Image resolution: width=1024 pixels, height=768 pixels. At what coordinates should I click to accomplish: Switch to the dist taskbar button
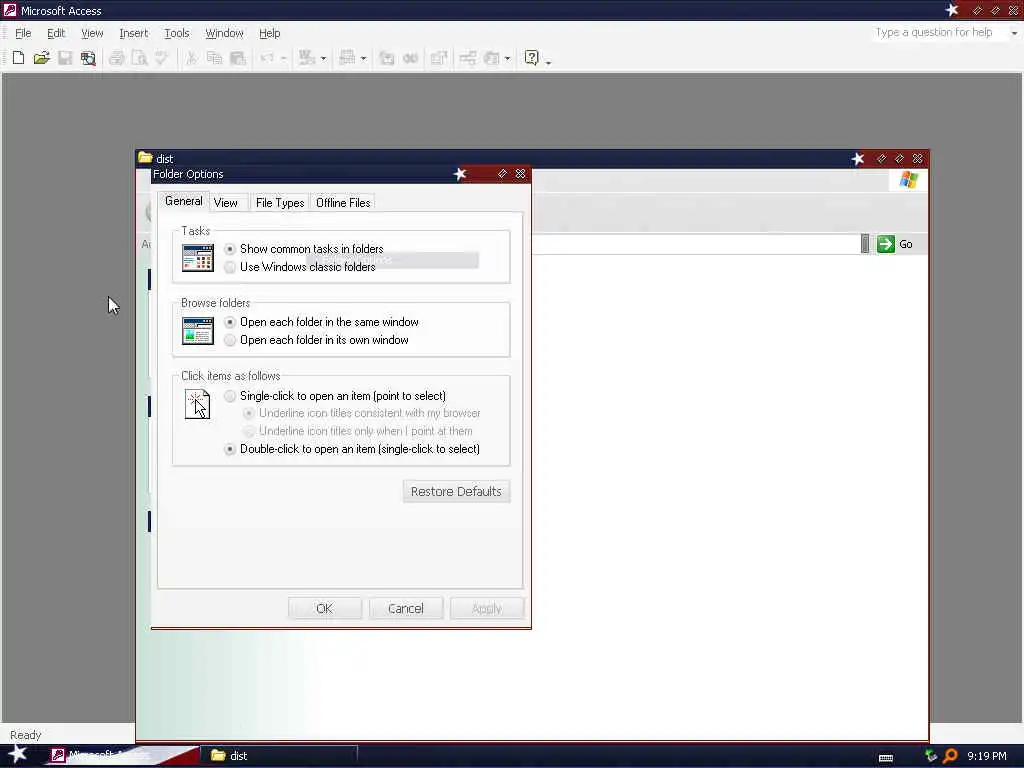coord(279,756)
